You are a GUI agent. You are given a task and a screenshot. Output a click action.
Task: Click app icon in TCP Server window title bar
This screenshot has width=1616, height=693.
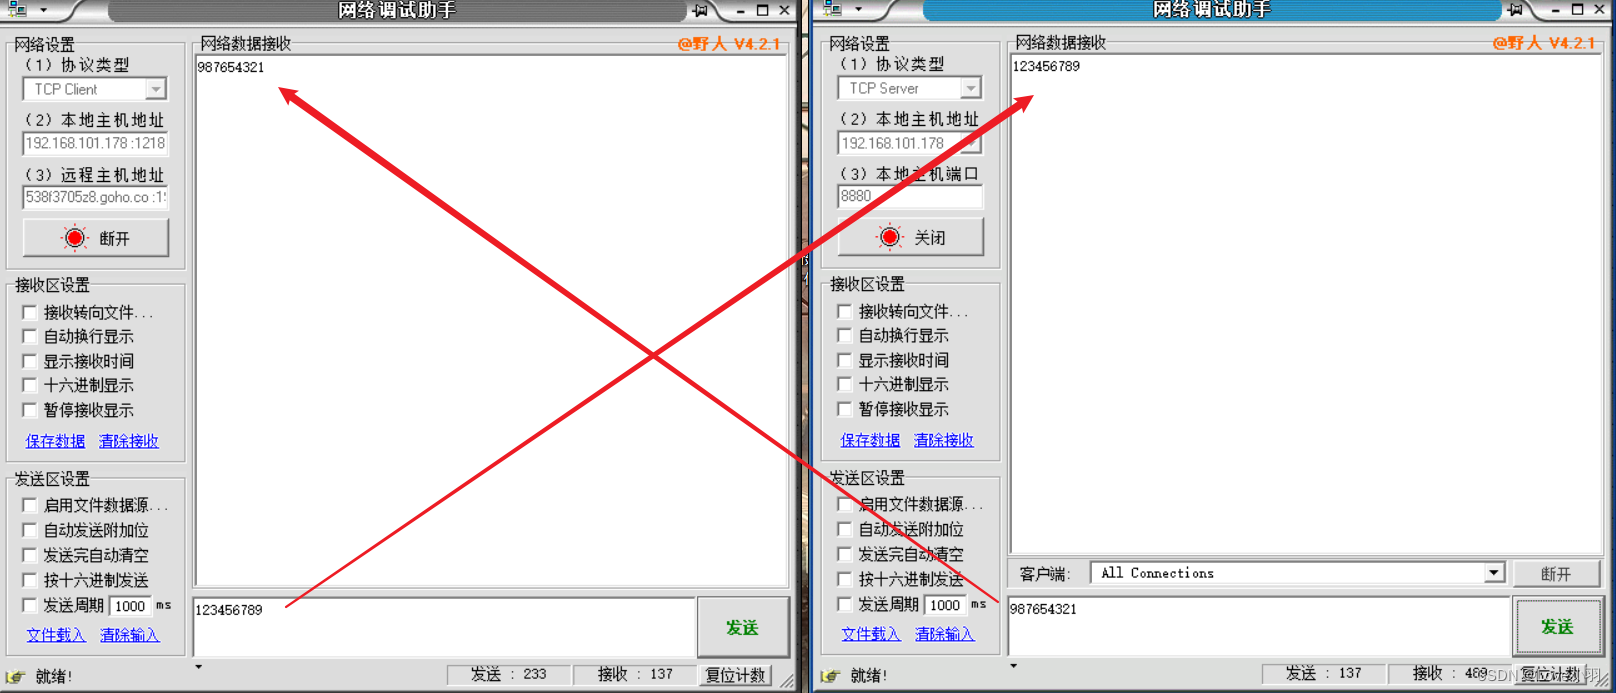pos(832,10)
